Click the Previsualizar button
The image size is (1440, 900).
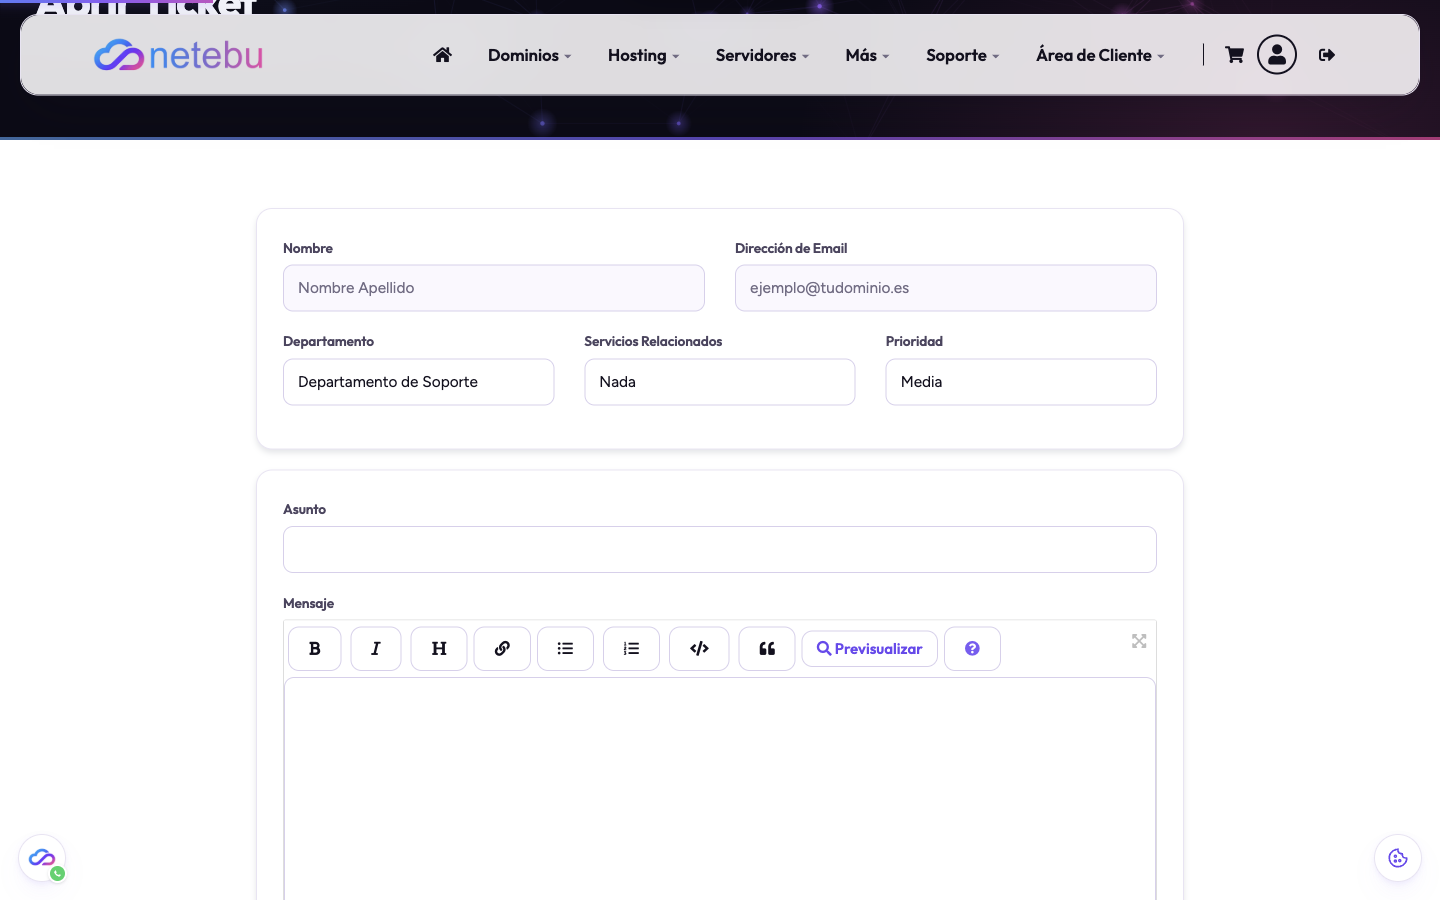870,649
